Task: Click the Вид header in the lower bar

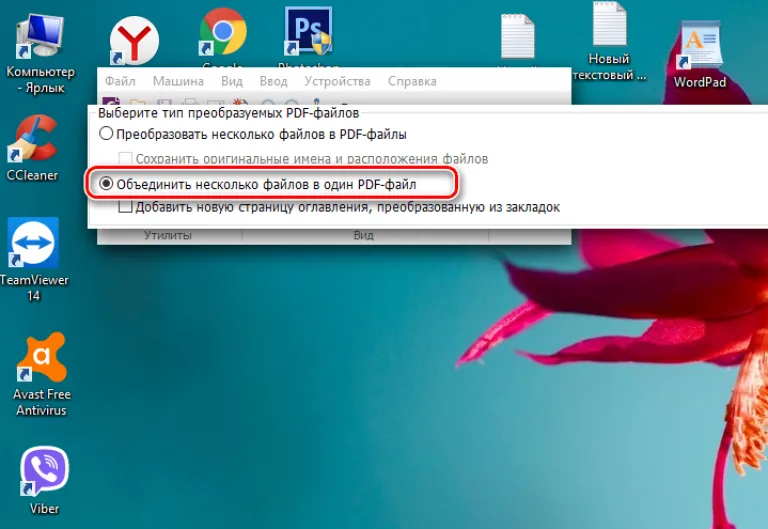Action: pyautogui.click(x=363, y=236)
